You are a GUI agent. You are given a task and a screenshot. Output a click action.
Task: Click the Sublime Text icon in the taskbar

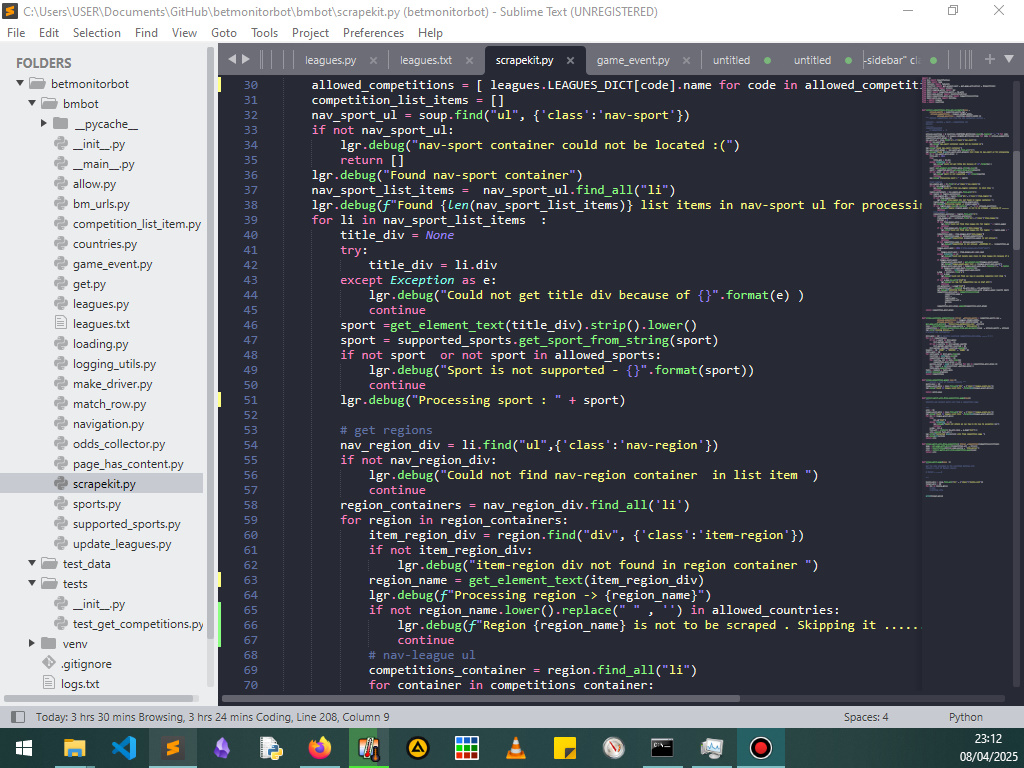(173, 747)
